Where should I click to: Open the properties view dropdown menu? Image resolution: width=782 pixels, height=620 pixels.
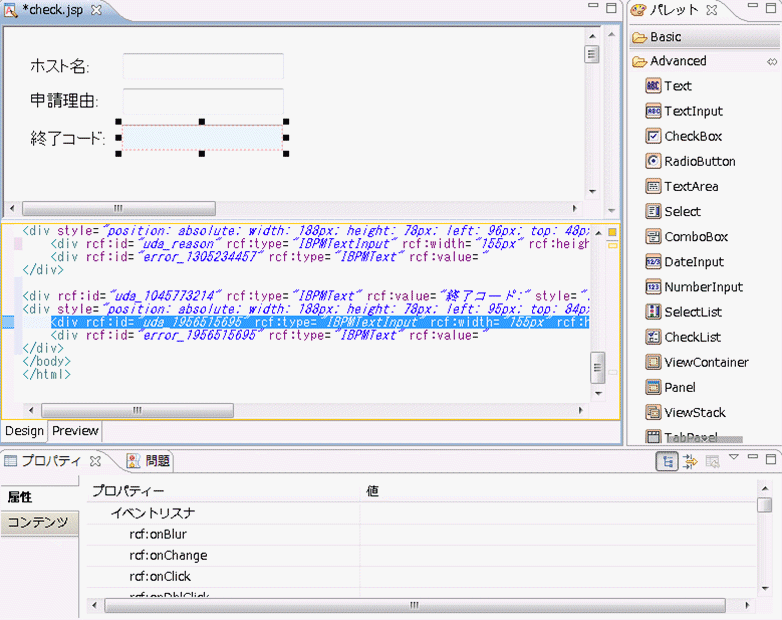pos(733,459)
